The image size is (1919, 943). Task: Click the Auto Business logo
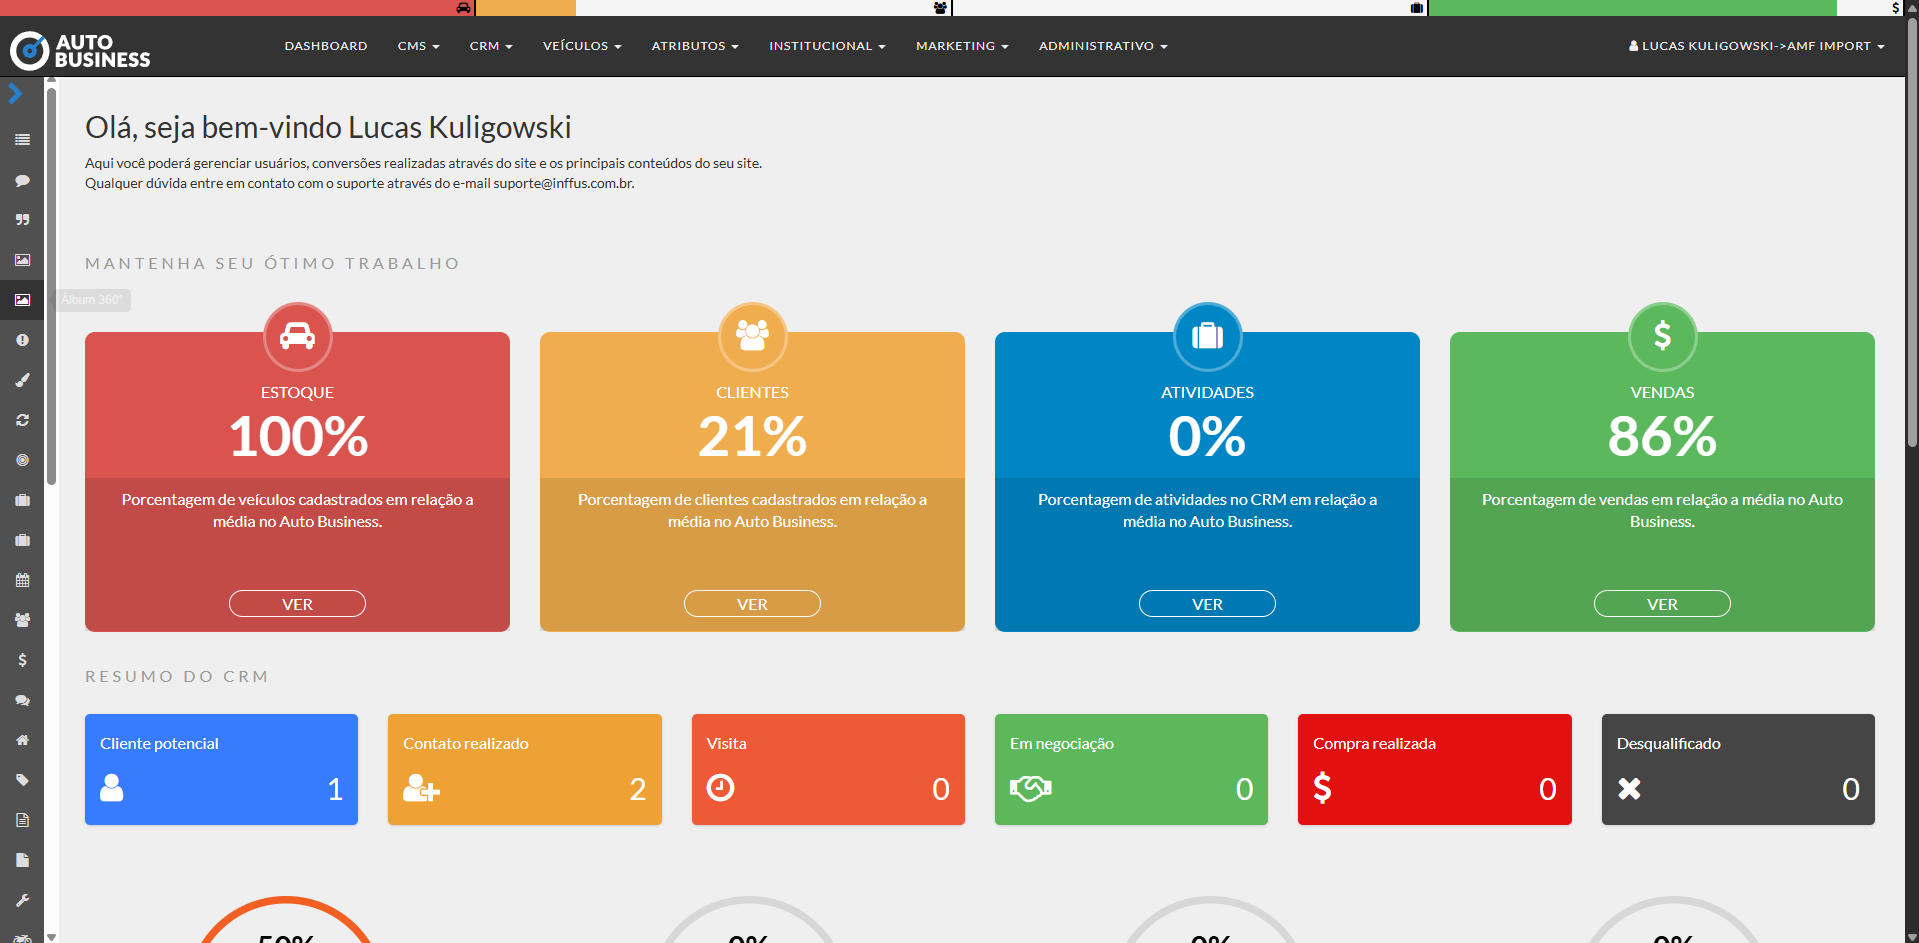coord(80,50)
